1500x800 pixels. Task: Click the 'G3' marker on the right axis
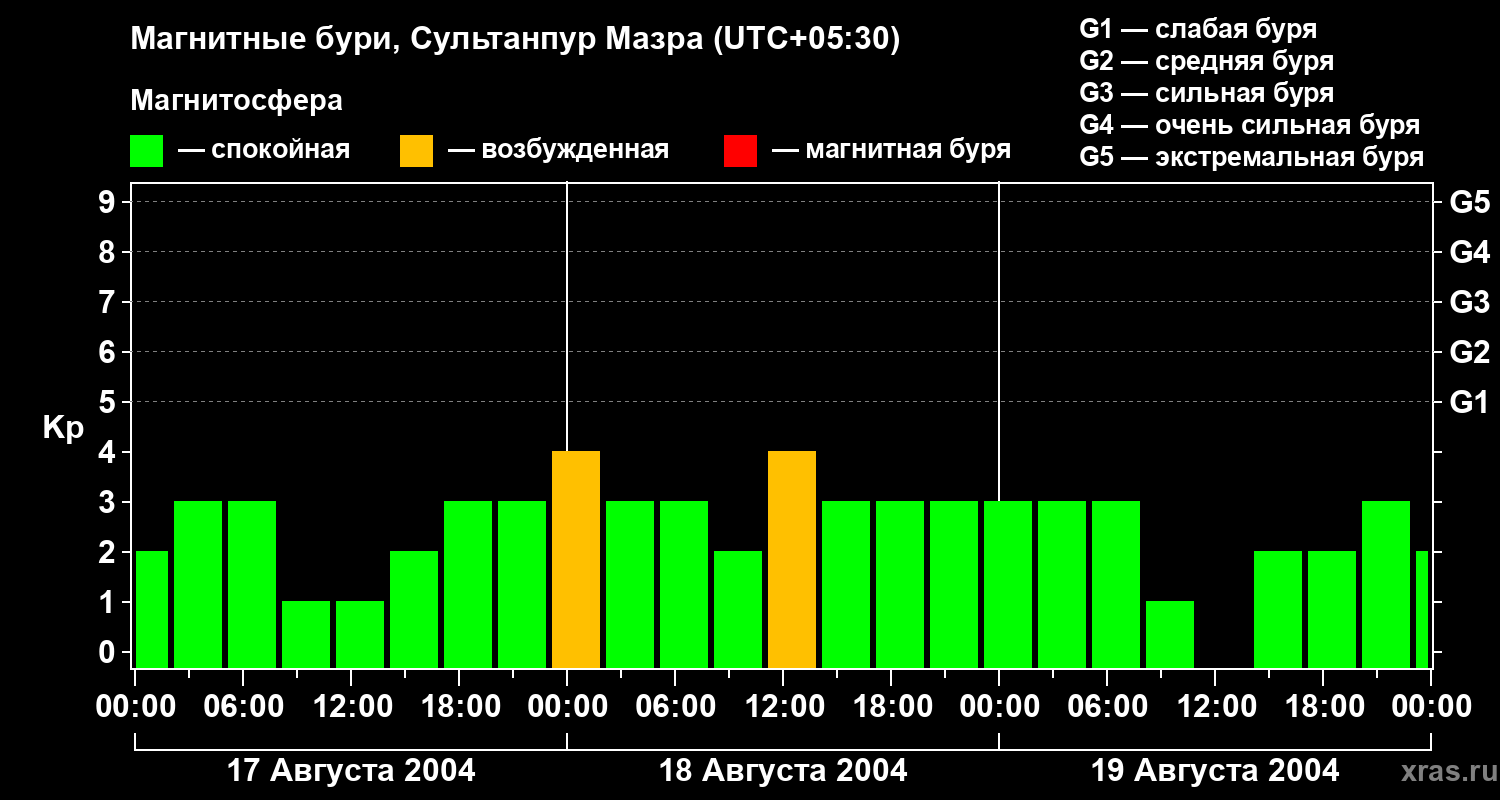click(1469, 302)
